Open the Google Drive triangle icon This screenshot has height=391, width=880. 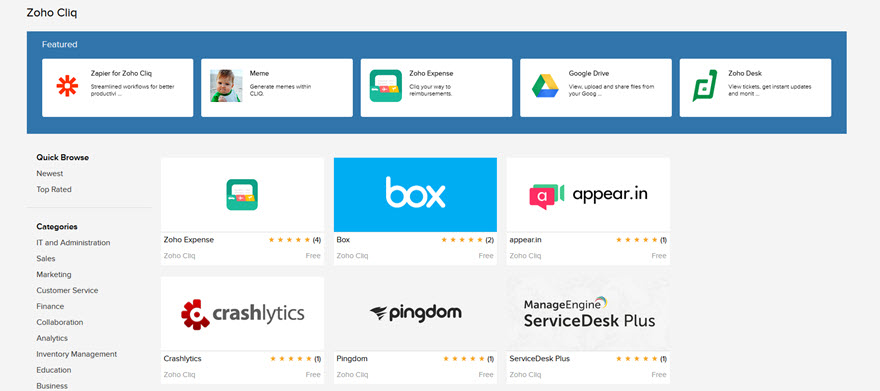pyautogui.click(x=545, y=86)
